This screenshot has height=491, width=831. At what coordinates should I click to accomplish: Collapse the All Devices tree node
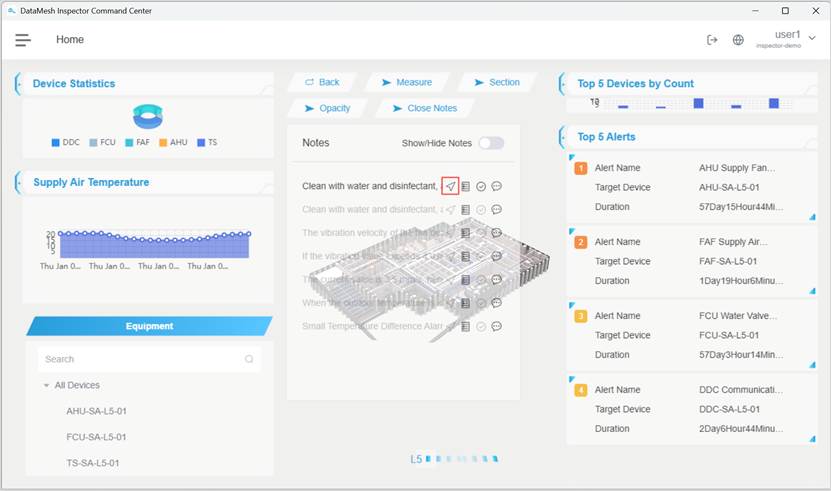[x=46, y=386]
